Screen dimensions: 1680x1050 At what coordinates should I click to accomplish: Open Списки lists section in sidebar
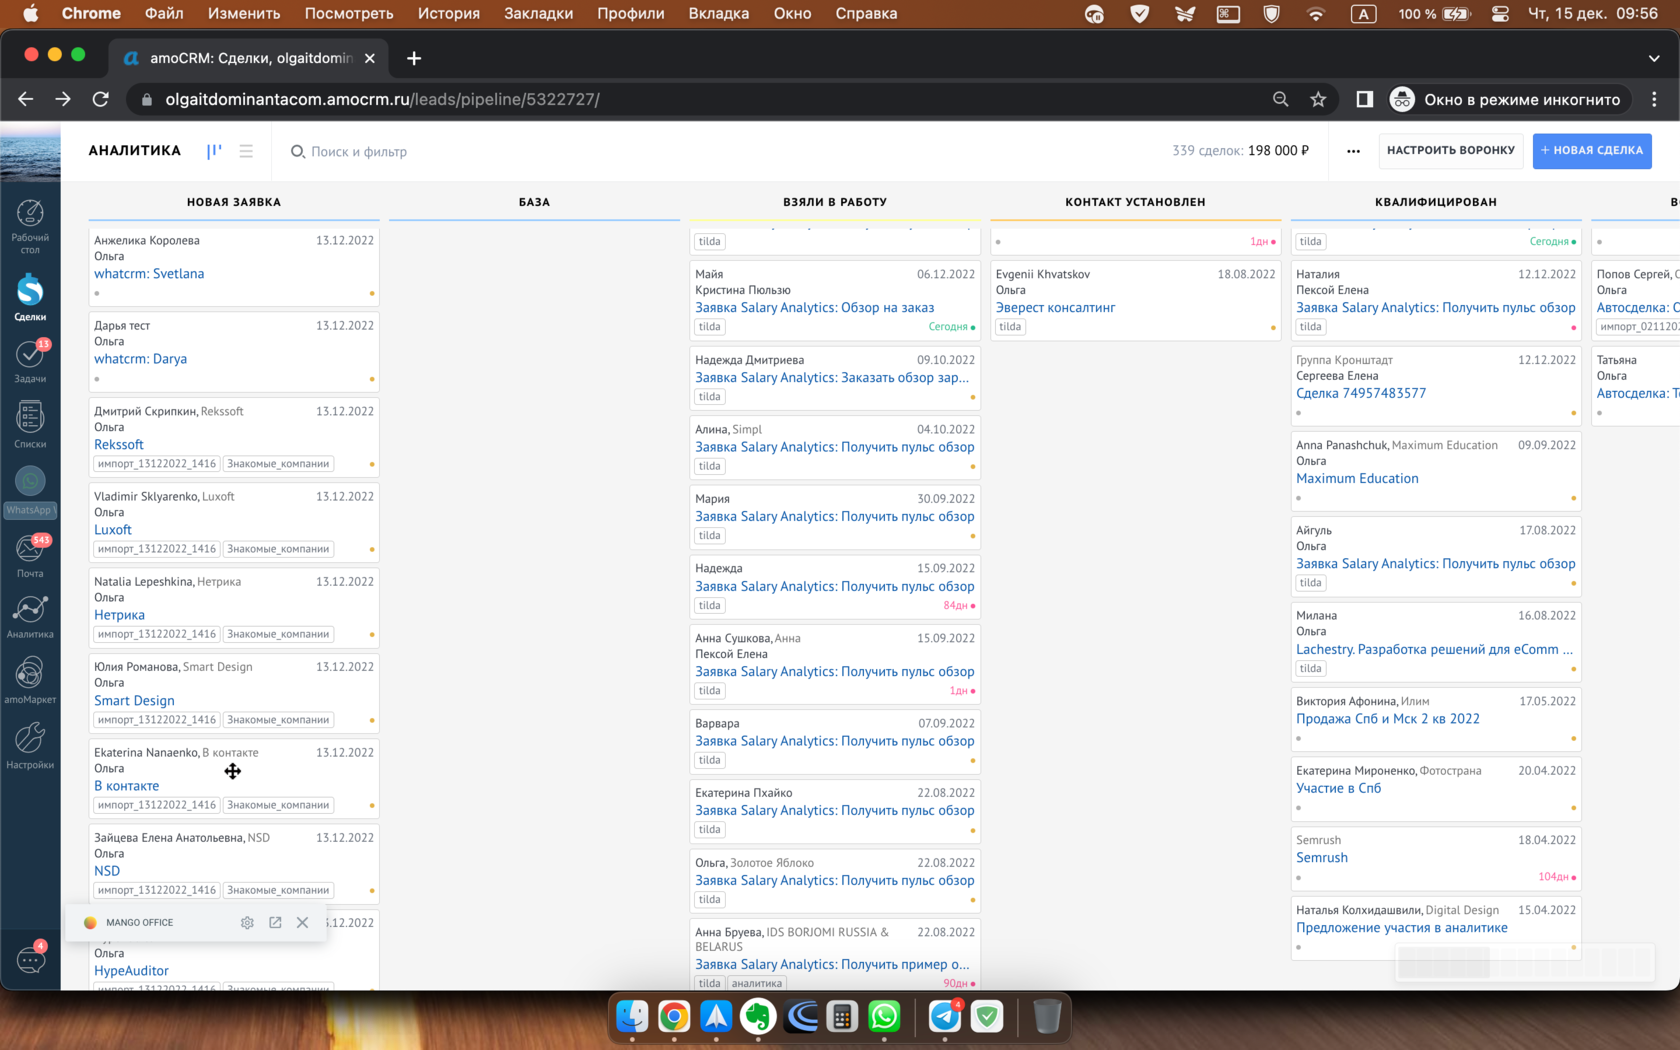click(30, 424)
